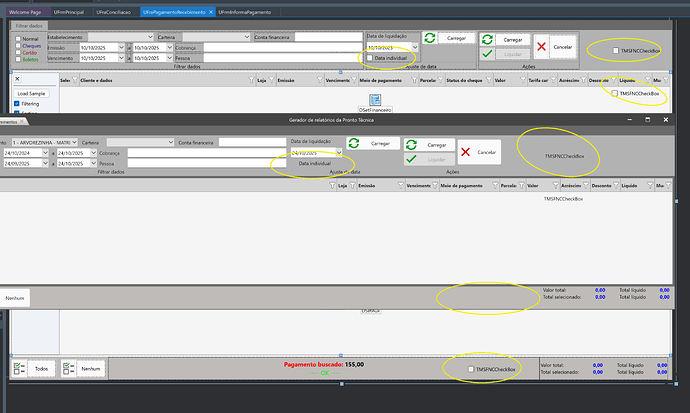Toggle the Cheques checkbox
690x413 pixels.
18,45
